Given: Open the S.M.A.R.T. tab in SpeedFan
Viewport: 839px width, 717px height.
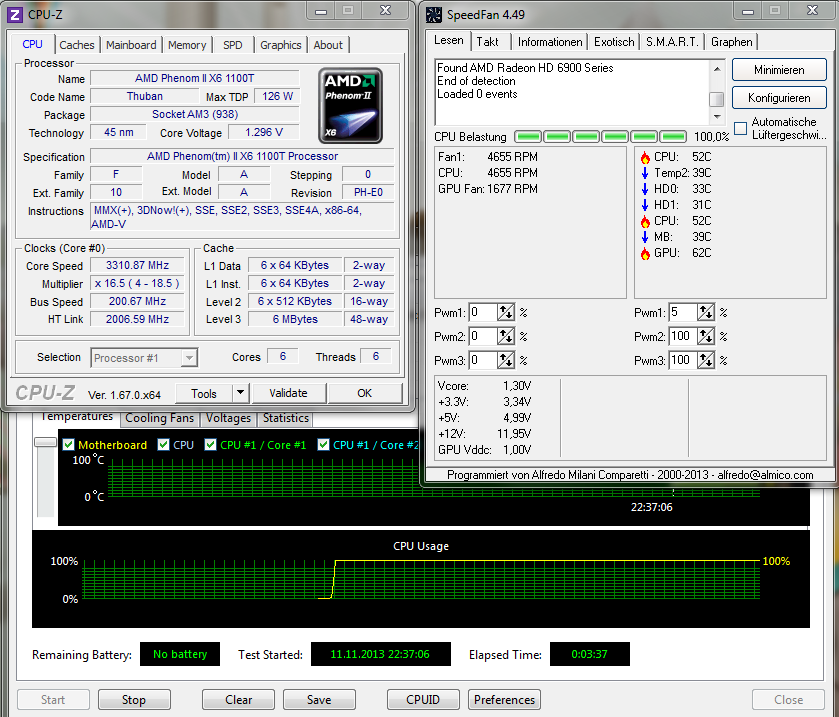Looking at the screenshot, I should pos(672,42).
